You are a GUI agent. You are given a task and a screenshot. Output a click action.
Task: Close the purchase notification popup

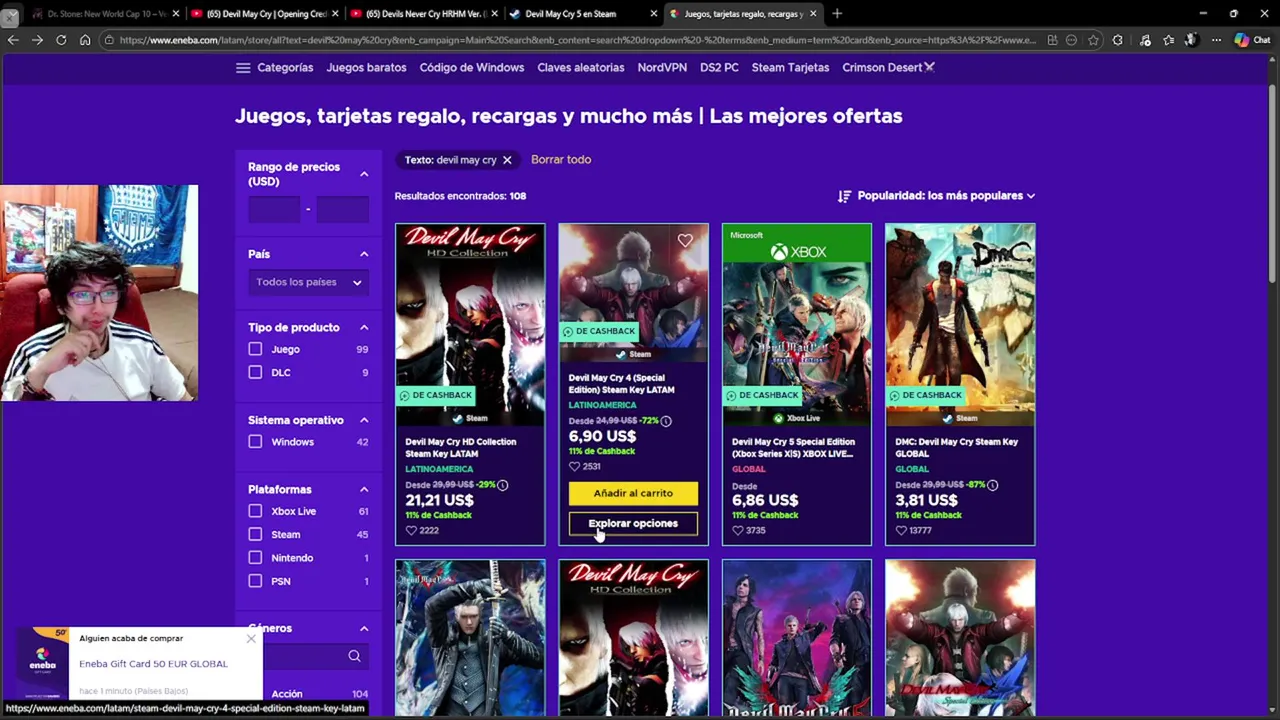click(x=251, y=638)
